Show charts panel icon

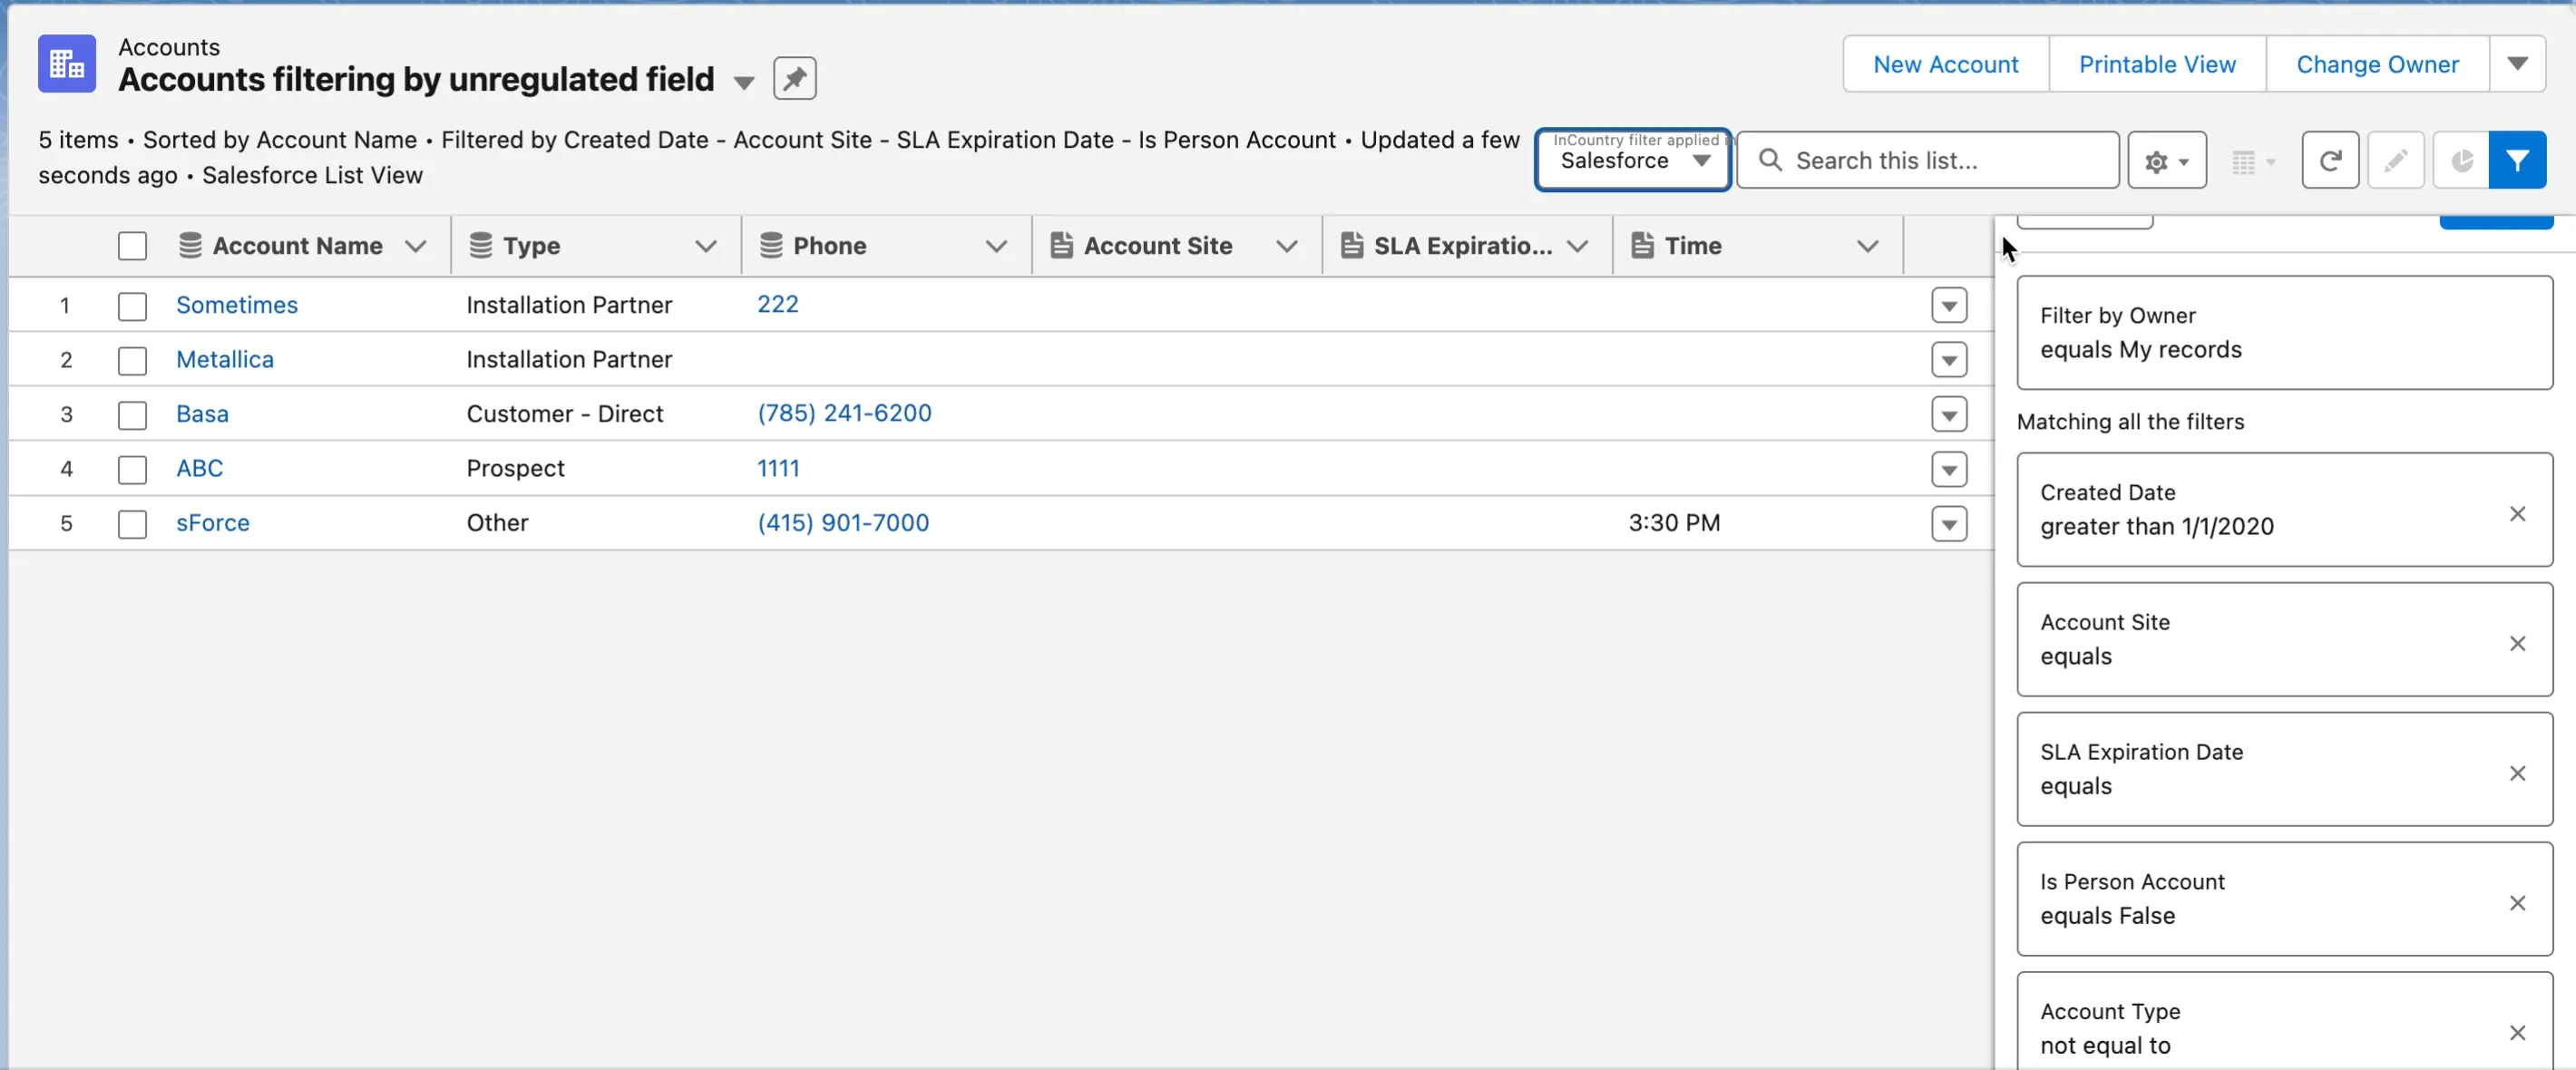click(2460, 160)
